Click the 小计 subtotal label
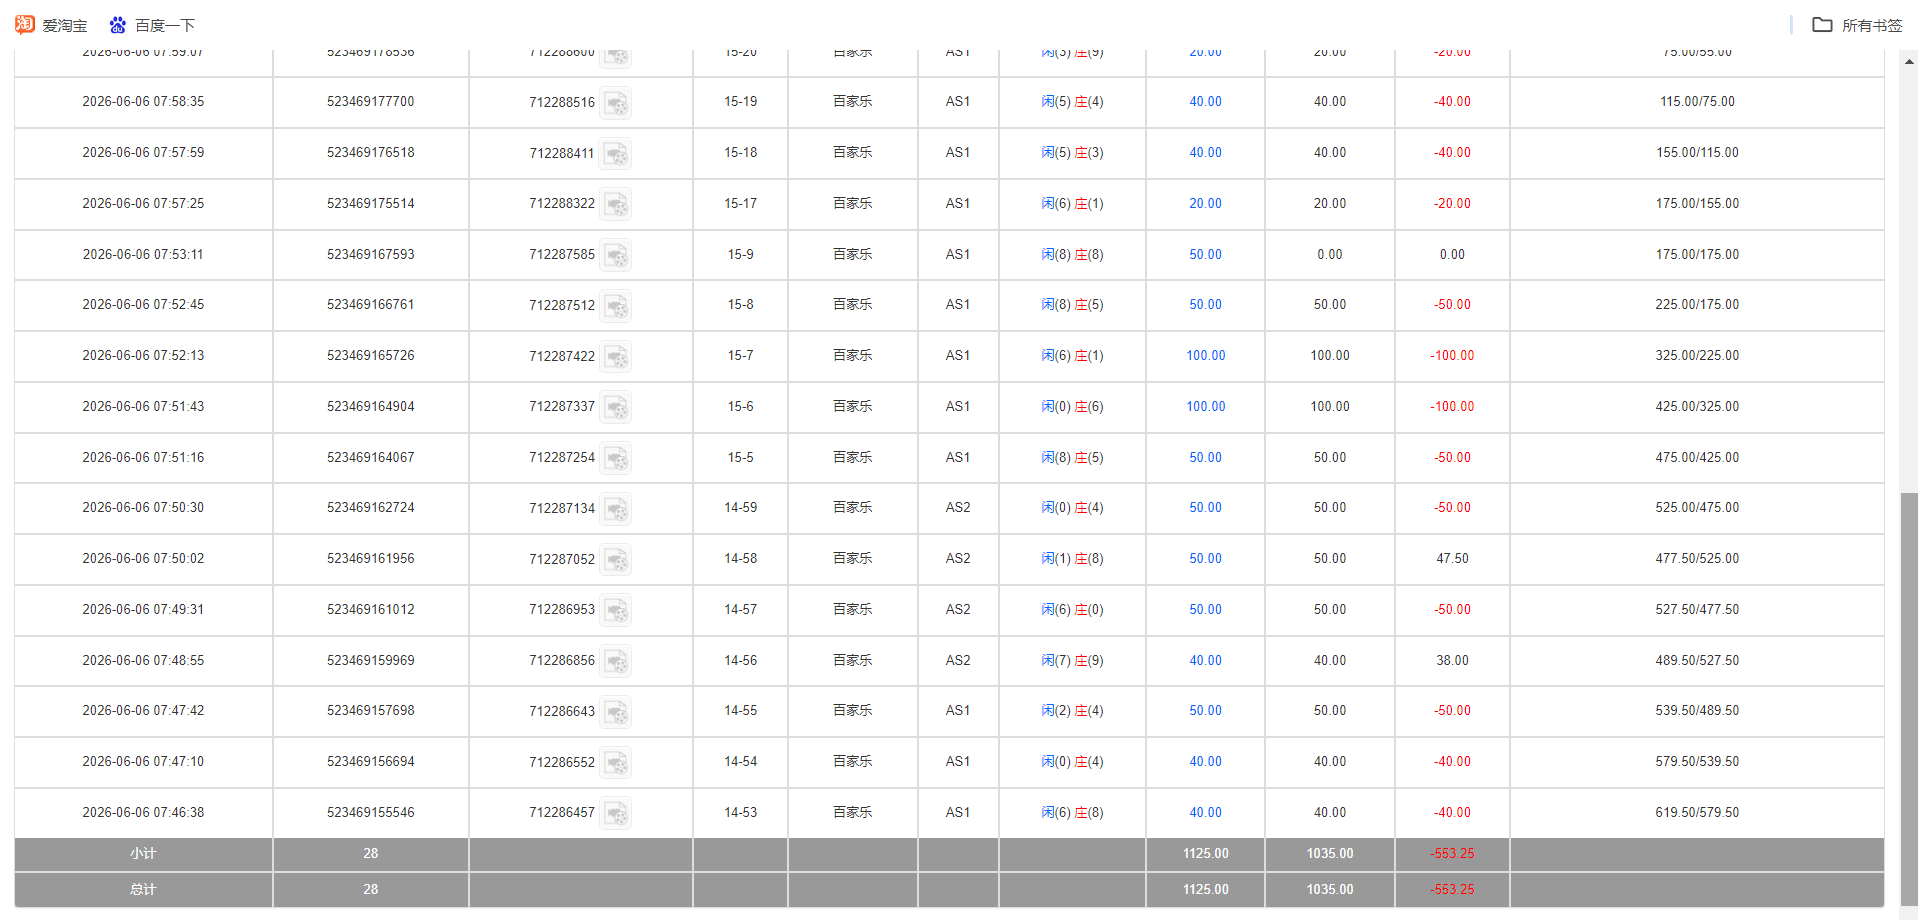 143,854
